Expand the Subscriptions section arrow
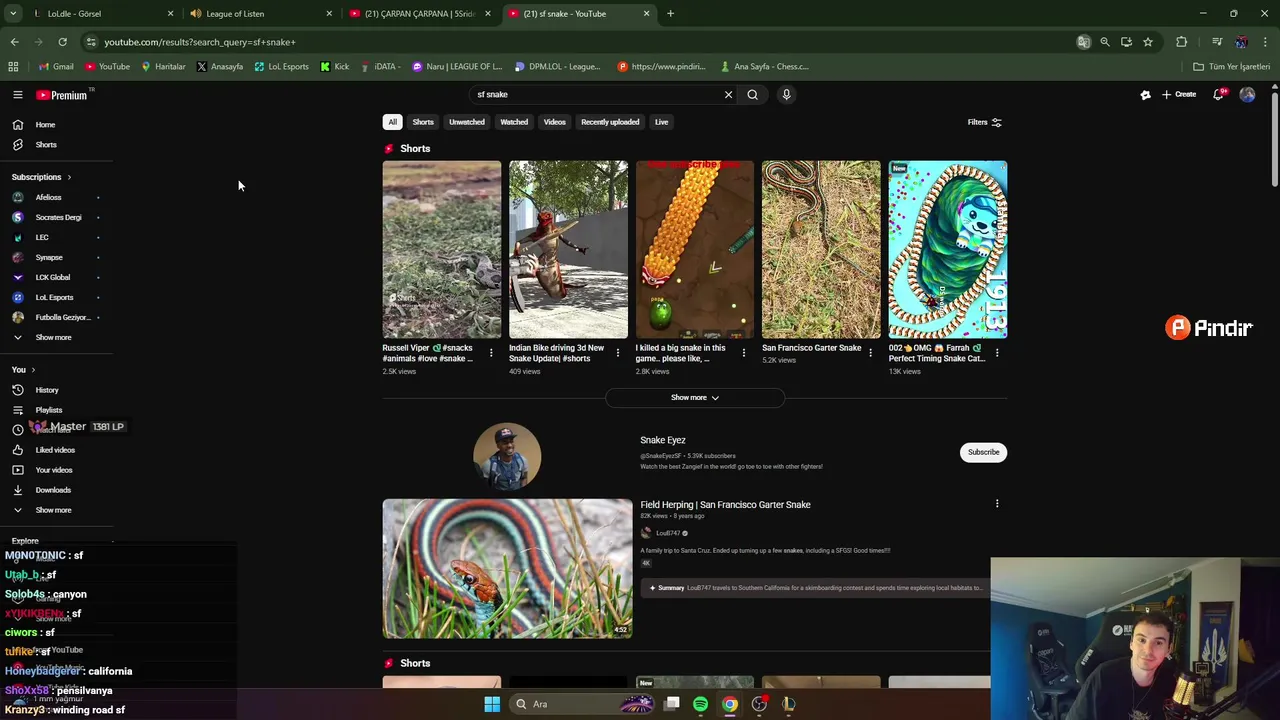Screen dimensions: 1280x720 tap(69, 177)
